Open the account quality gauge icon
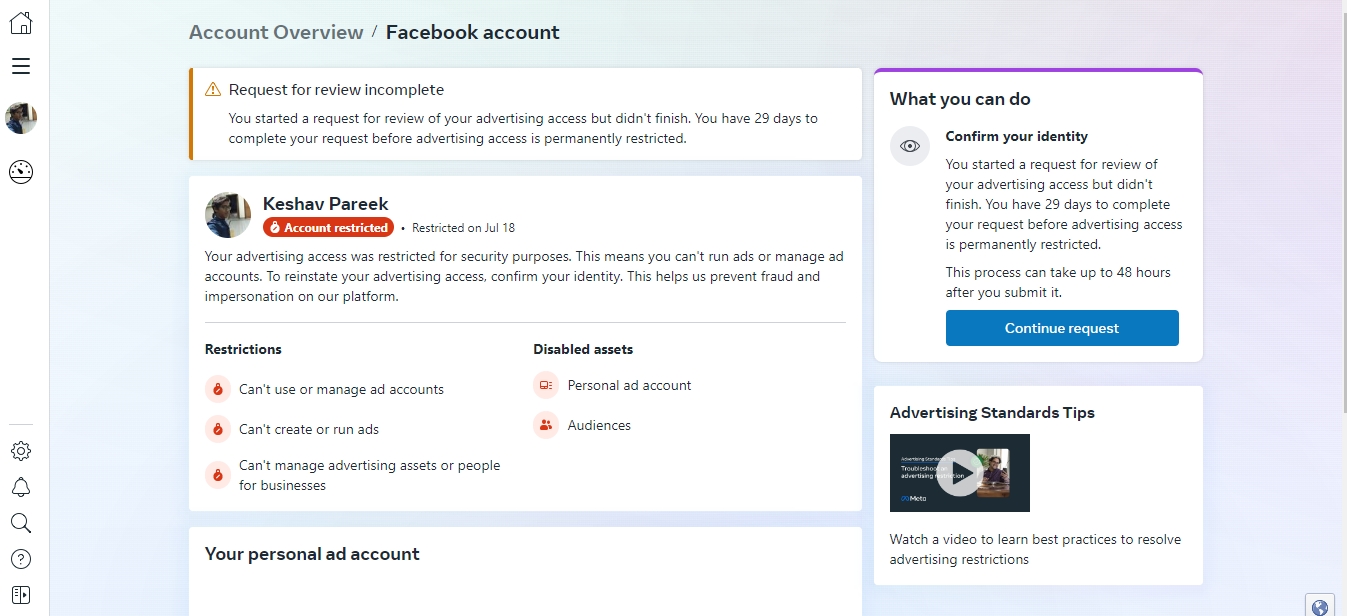The height and width of the screenshot is (616, 1347). coord(21,172)
